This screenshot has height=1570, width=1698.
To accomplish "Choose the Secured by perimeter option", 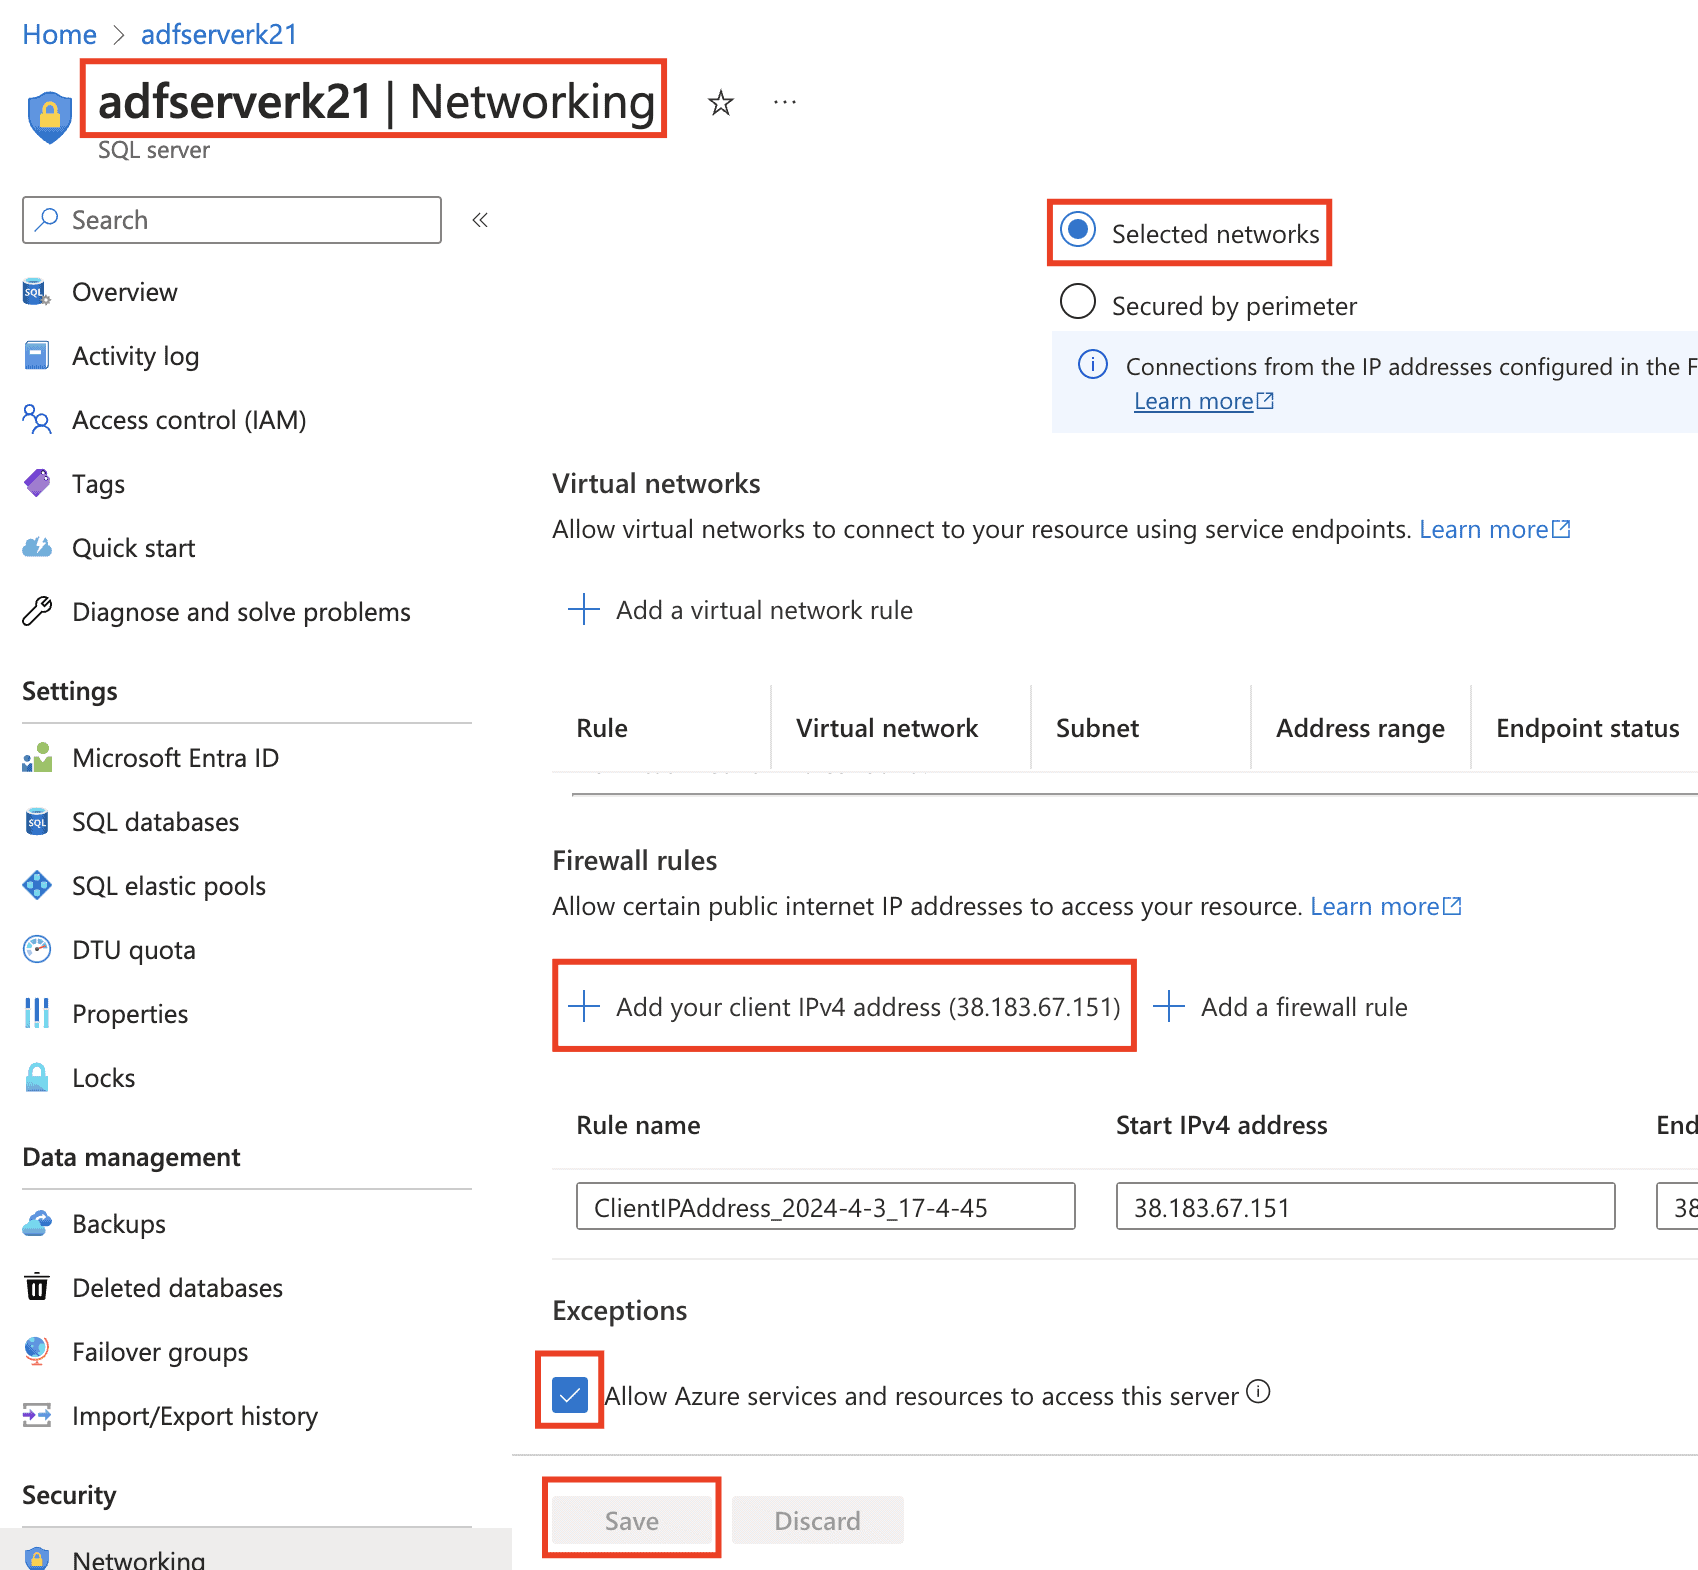I will (1078, 302).
